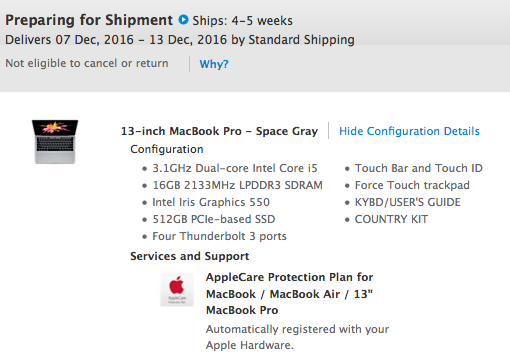Click the Why? link
This screenshot has width=510, height=360.
point(214,64)
